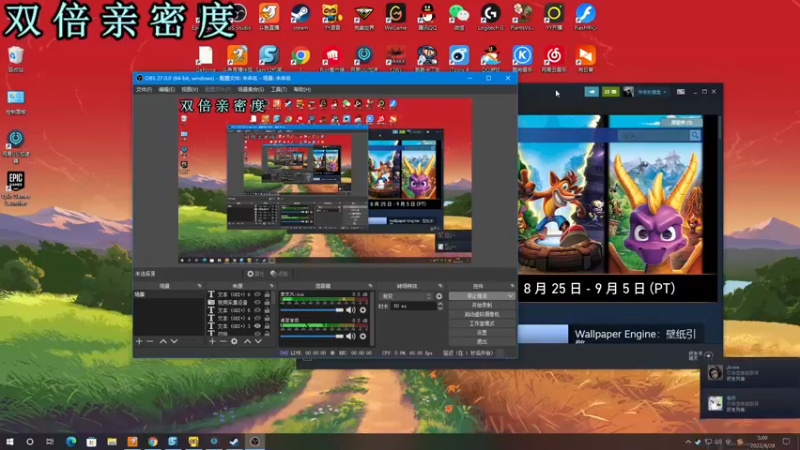800x450 pixels.
Task: Open the Epic Games Launcher desktop shortcut
Action: [16, 188]
